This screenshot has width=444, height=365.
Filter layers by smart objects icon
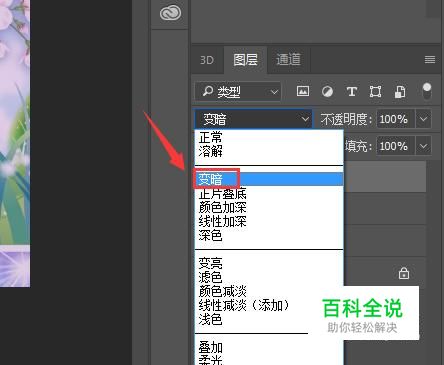(400, 91)
